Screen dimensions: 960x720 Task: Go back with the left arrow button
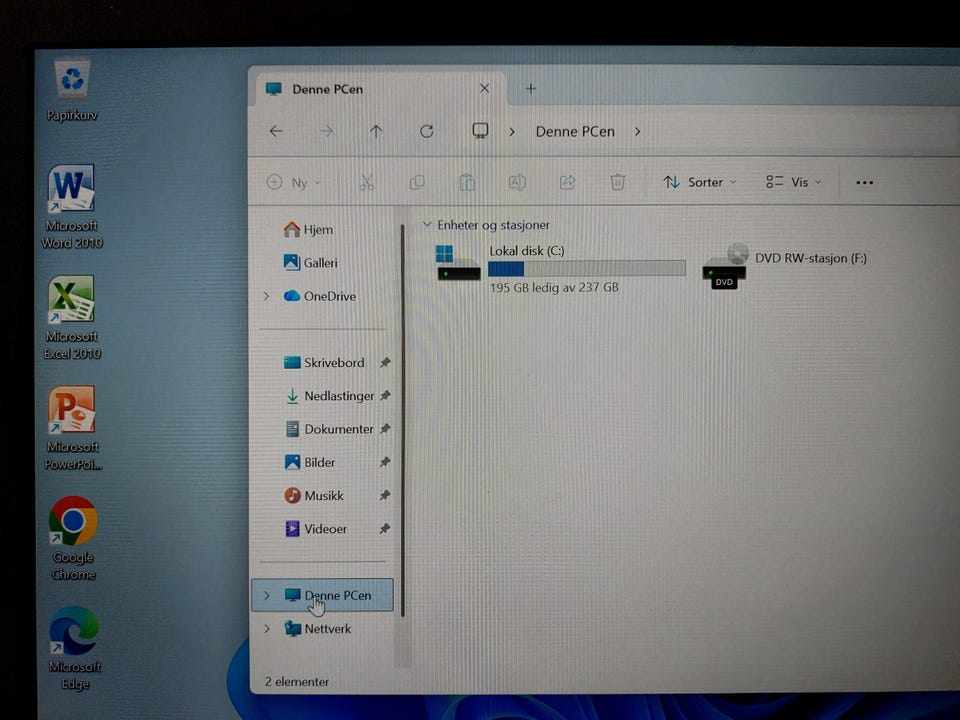276,131
